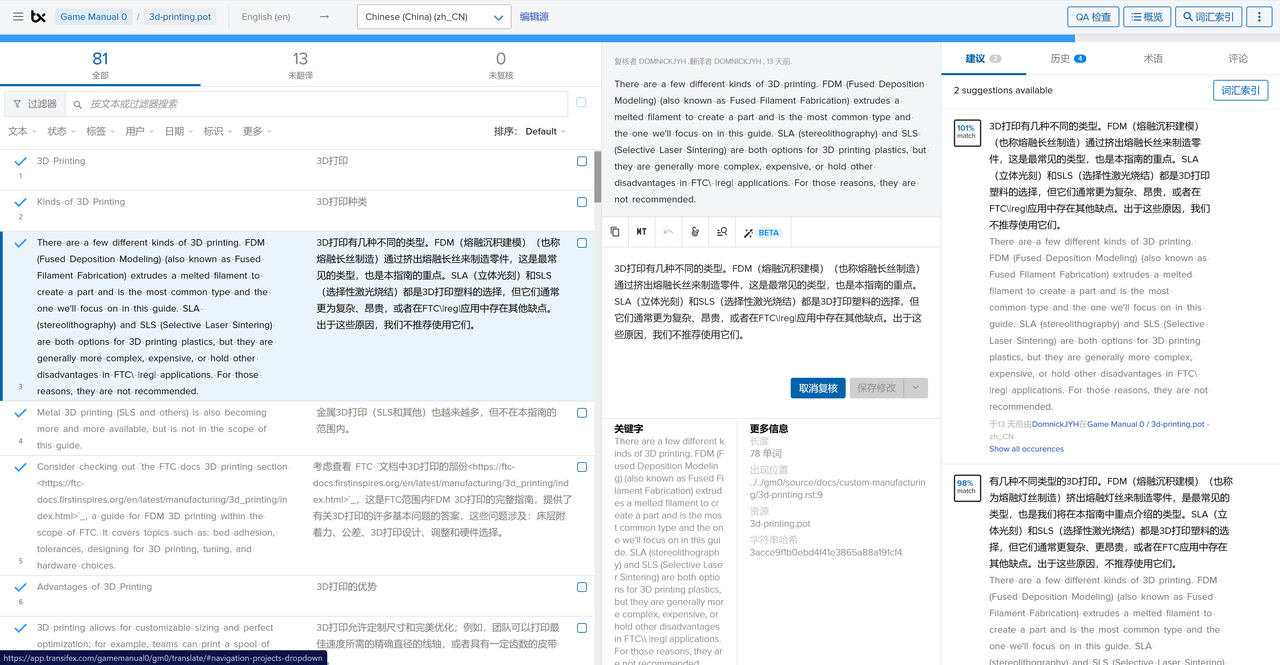Click the Transifex logo icon

pos(39,15)
